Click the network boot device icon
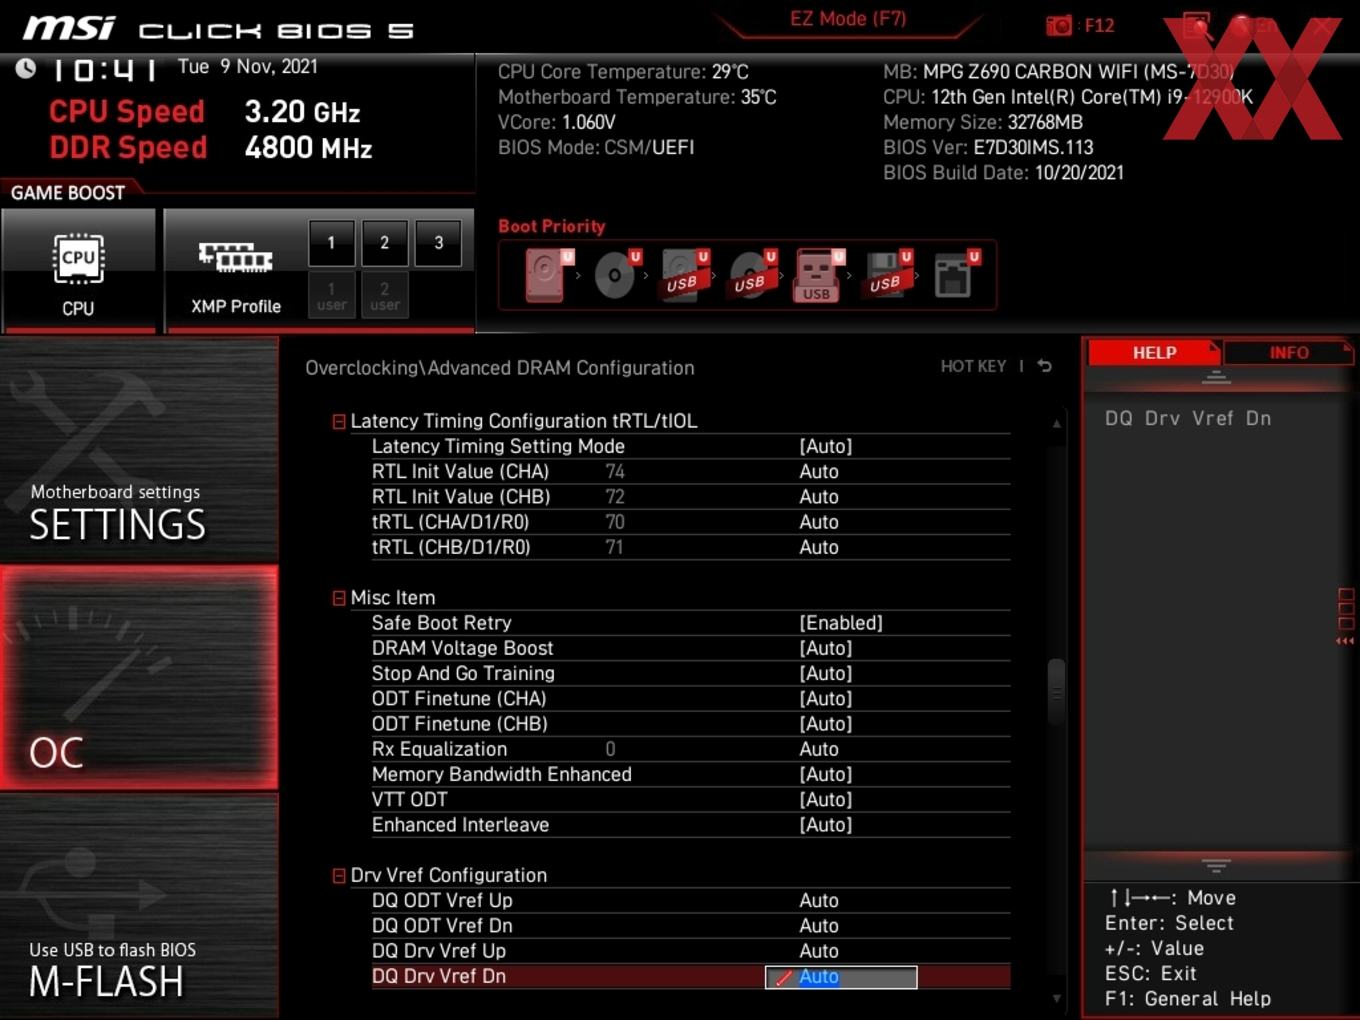The width and height of the screenshot is (1360, 1020). 956,275
